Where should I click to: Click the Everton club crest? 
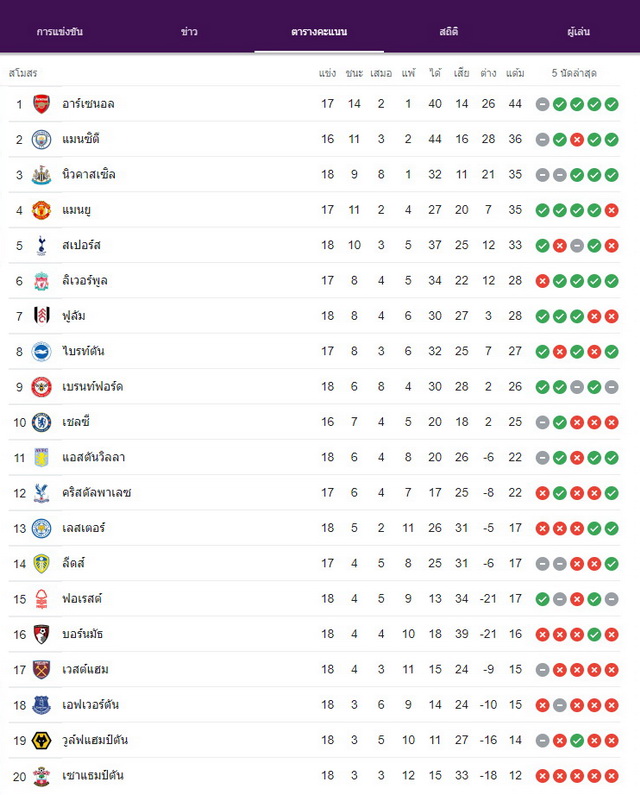coord(42,705)
